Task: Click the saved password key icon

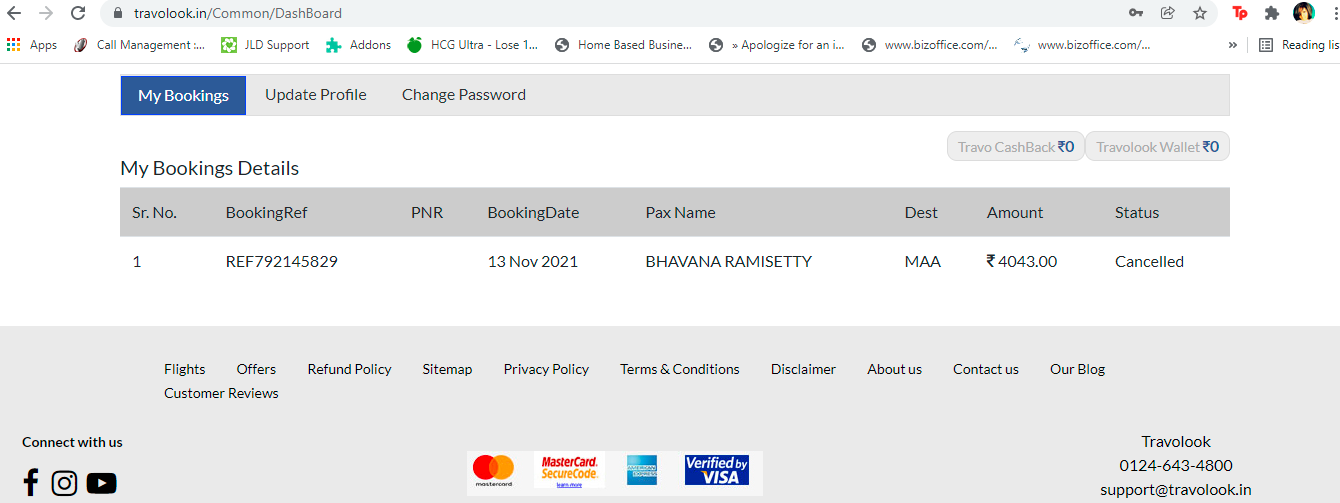Action: point(1135,13)
